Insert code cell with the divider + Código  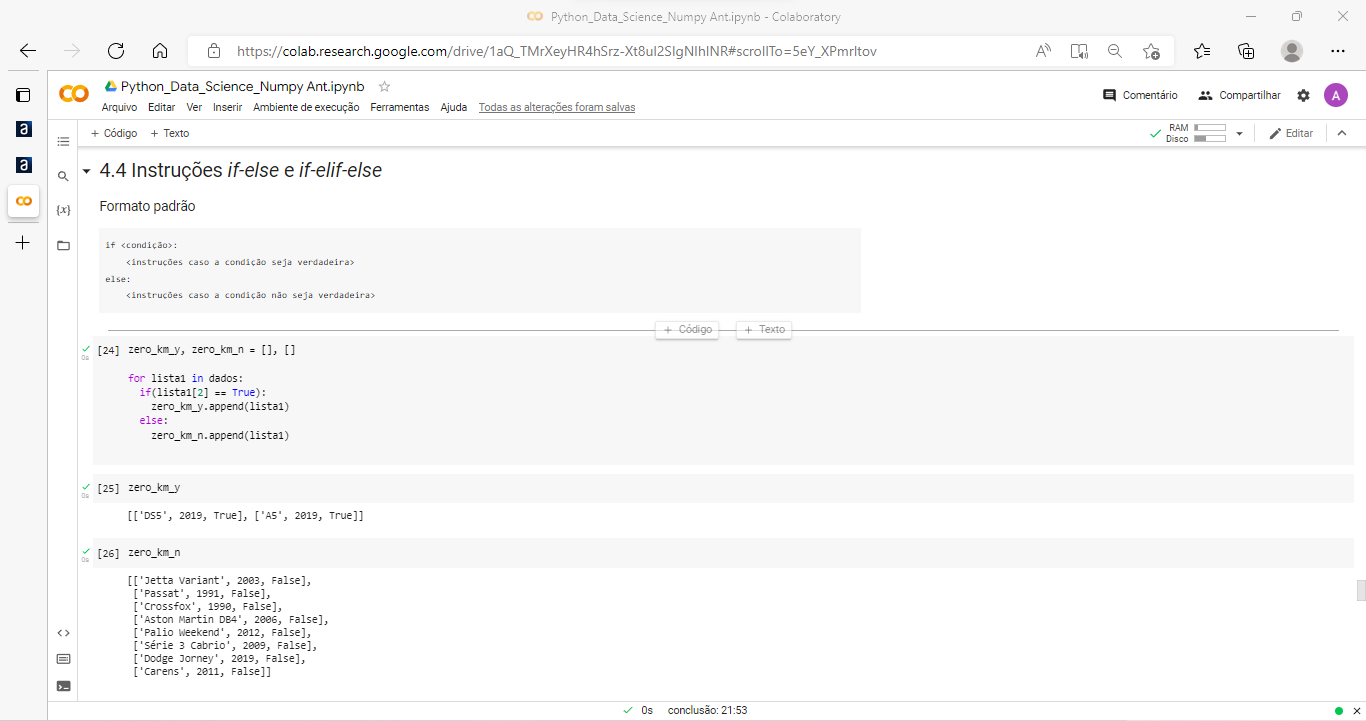pos(687,329)
